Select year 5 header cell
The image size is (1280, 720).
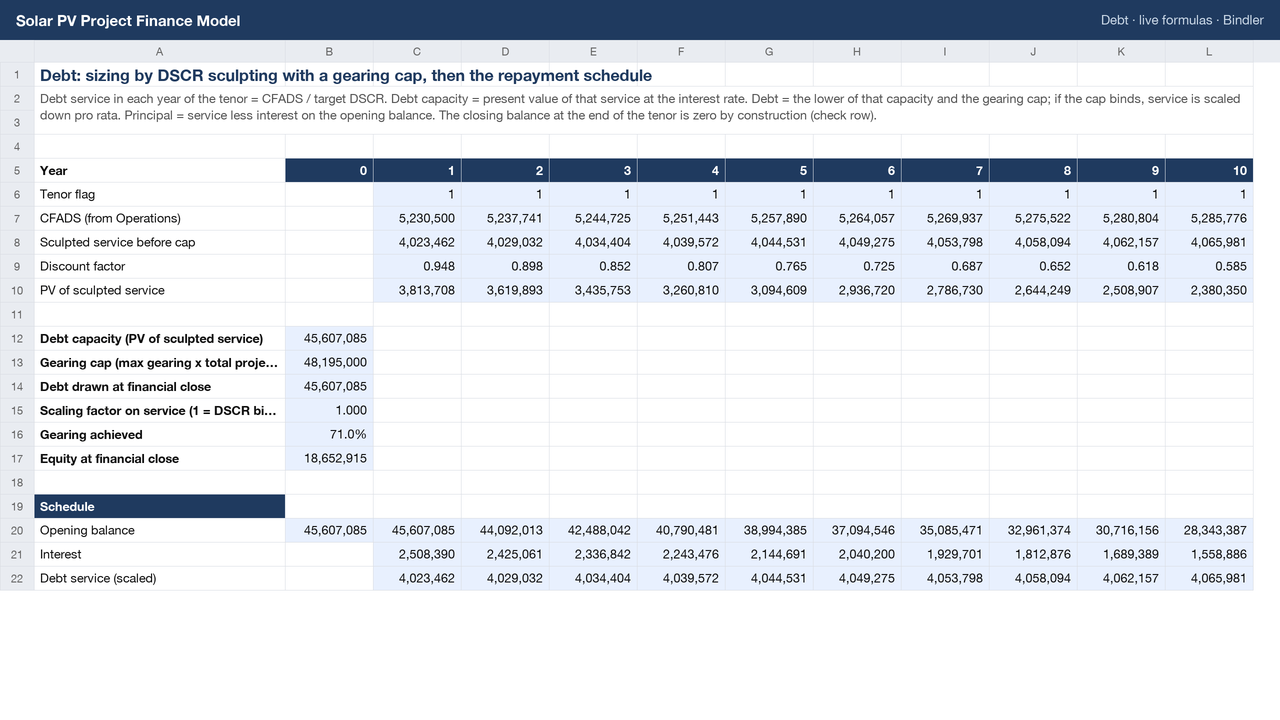[769, 170]
